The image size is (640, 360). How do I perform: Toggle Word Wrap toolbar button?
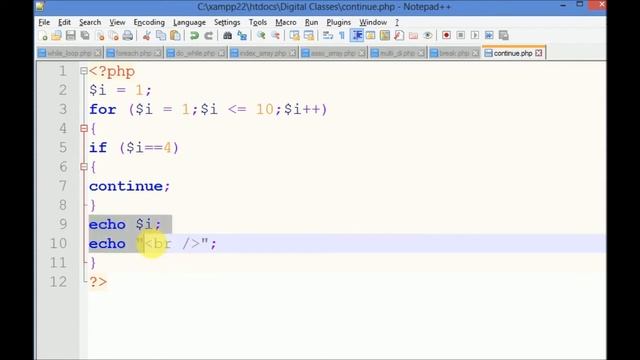328,36
